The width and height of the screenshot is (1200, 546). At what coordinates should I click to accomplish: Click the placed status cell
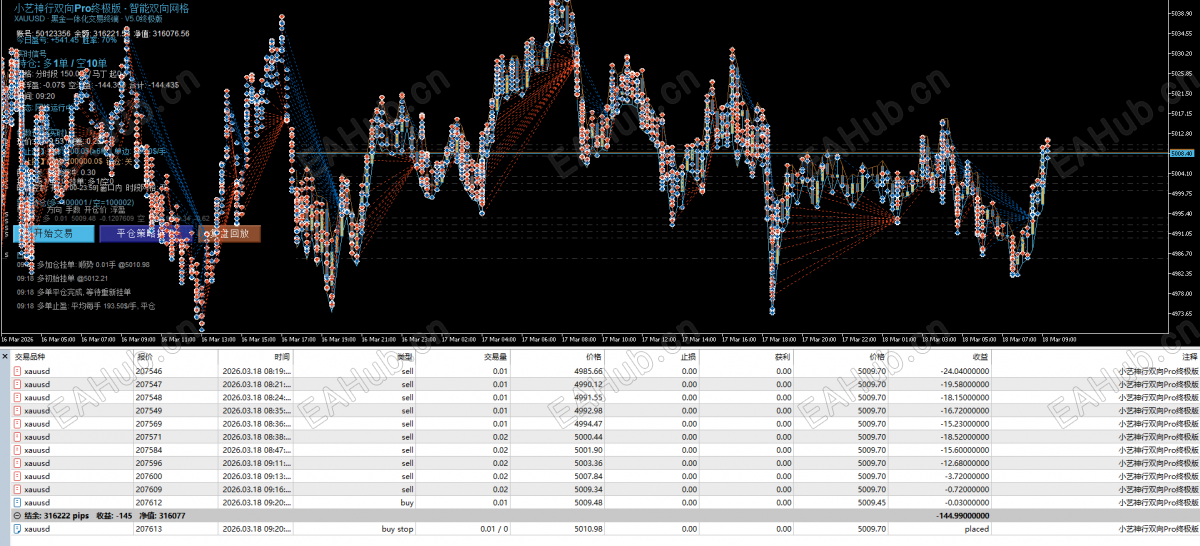[x=975, y=528]
